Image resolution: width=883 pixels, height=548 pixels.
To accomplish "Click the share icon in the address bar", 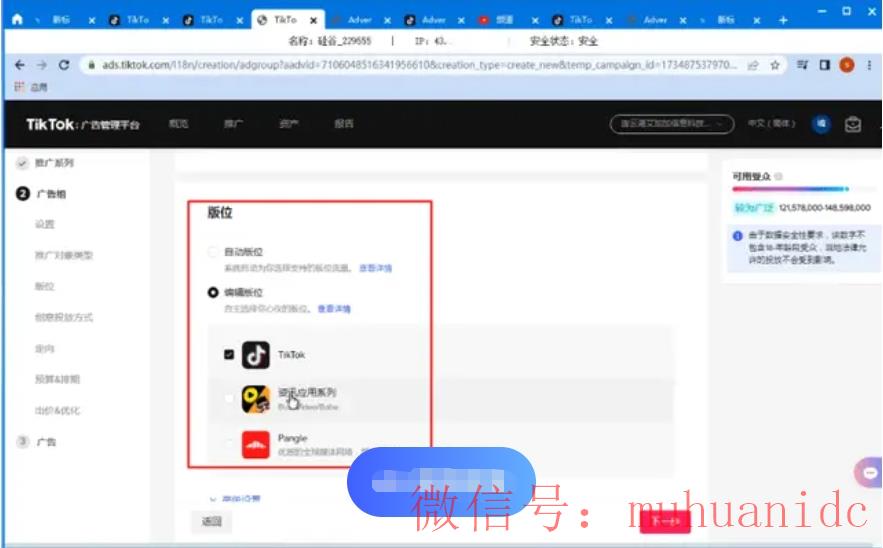I will [x=753, y=65].
